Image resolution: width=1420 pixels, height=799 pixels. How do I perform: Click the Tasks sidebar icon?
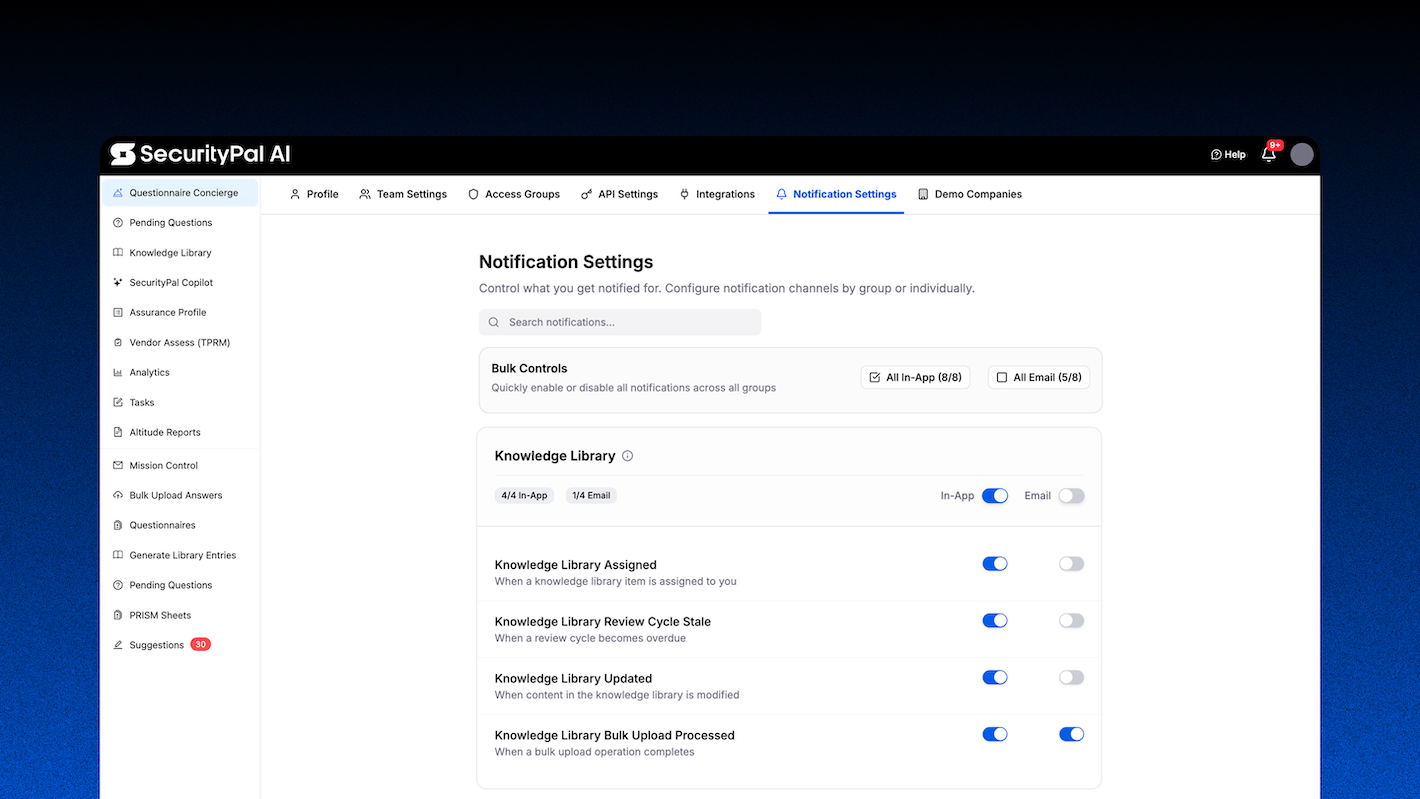(118, 403)
